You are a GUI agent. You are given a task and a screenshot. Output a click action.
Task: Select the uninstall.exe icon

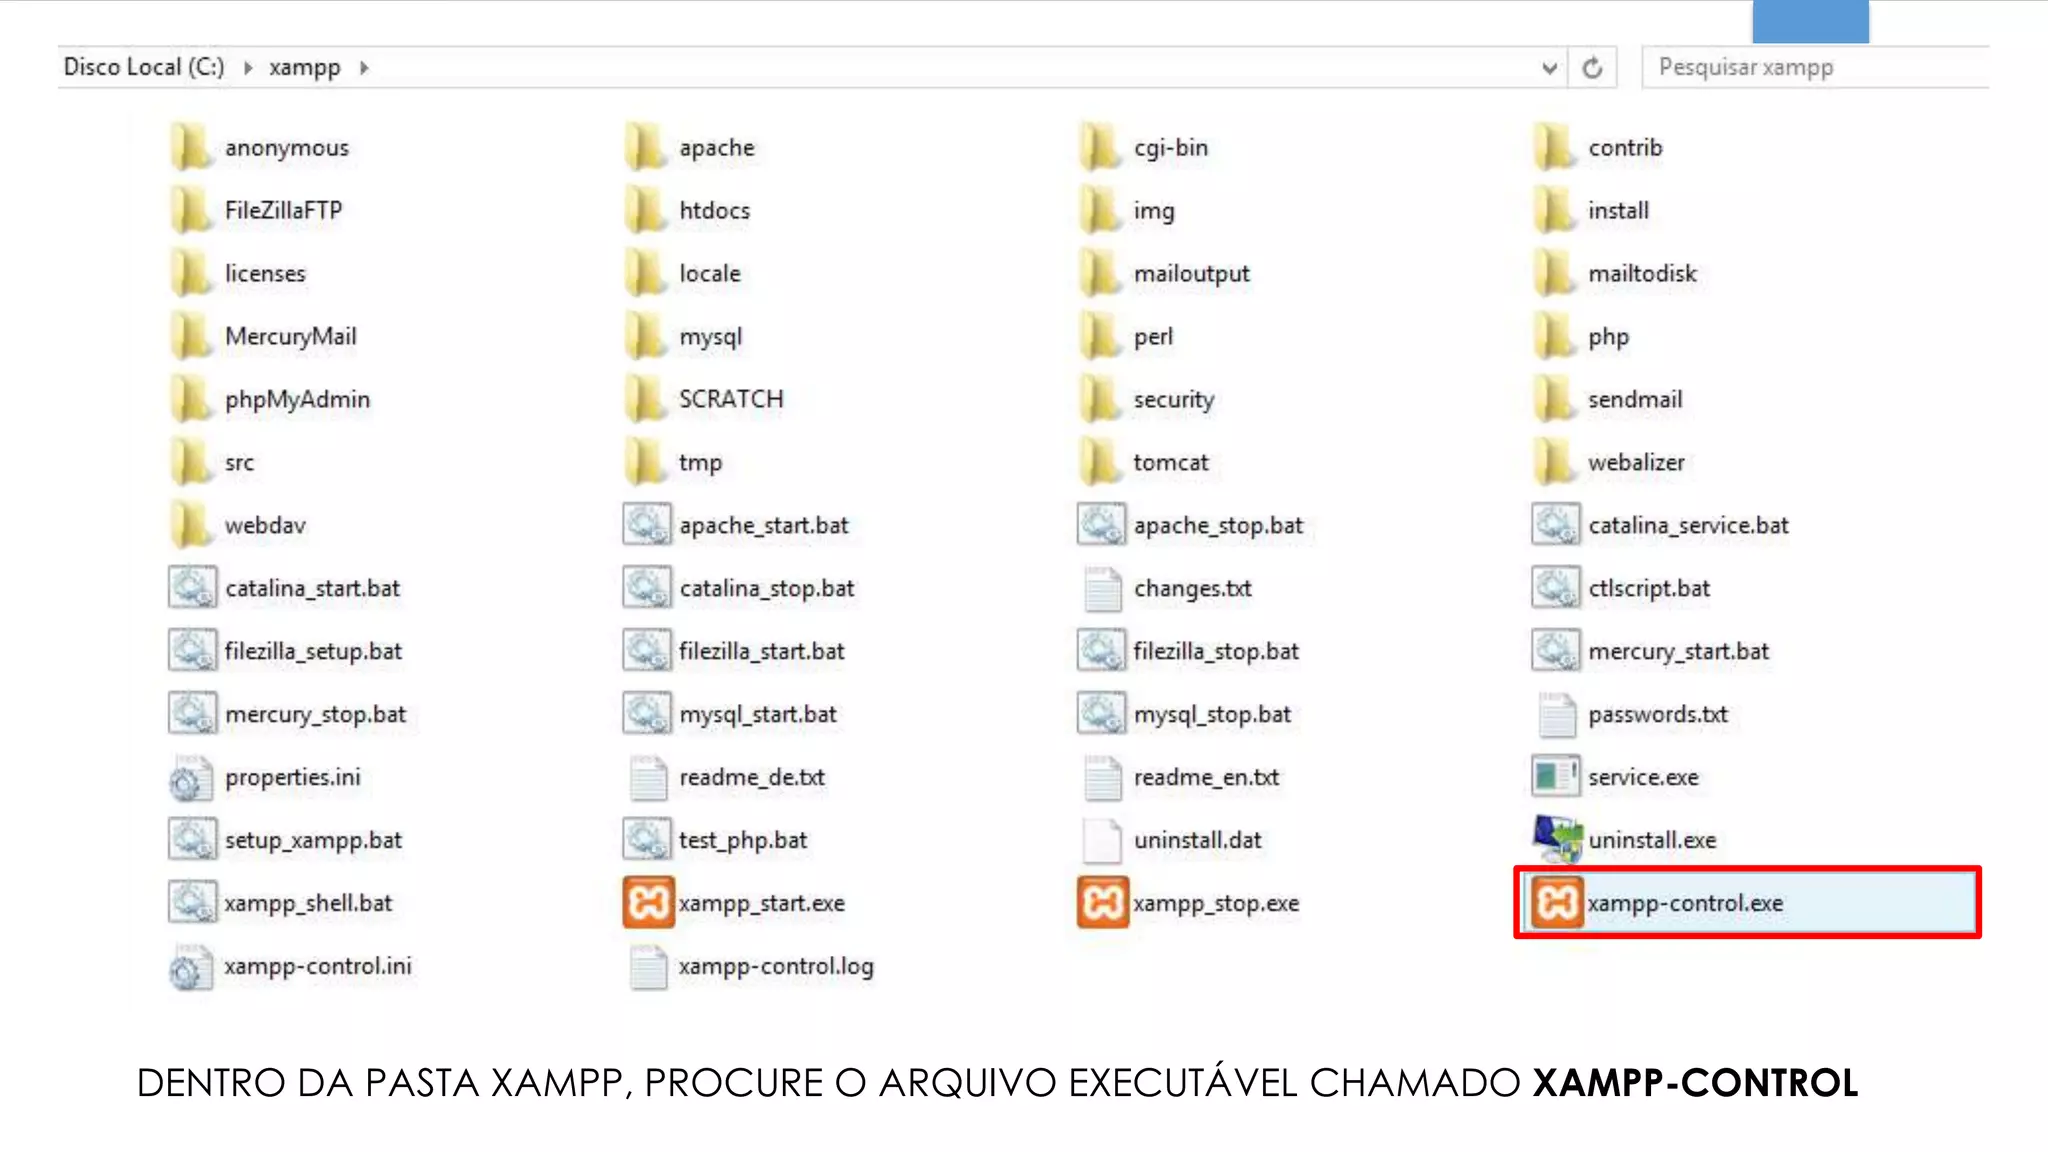pos(1556,840)
